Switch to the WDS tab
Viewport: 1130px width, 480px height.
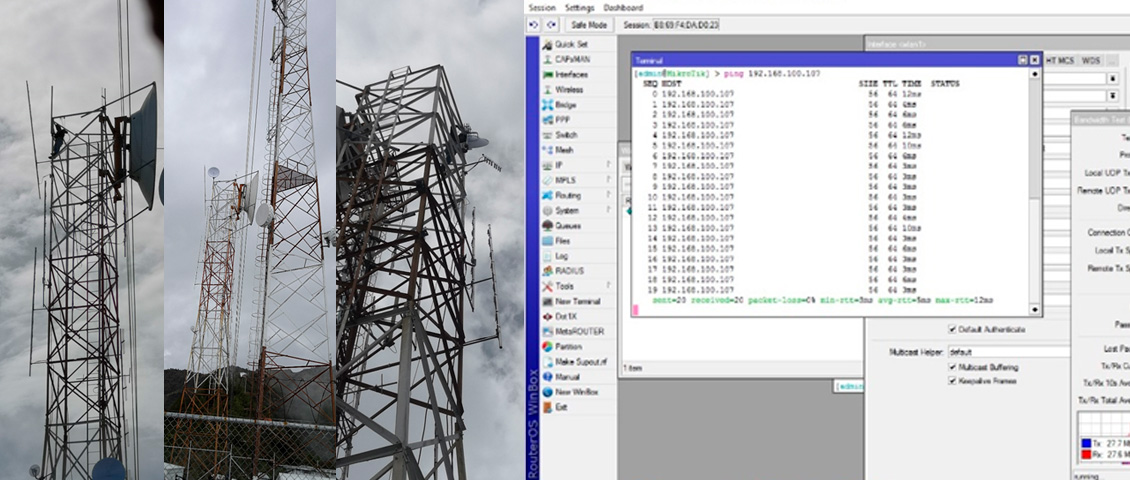[x=1090, y=61]
